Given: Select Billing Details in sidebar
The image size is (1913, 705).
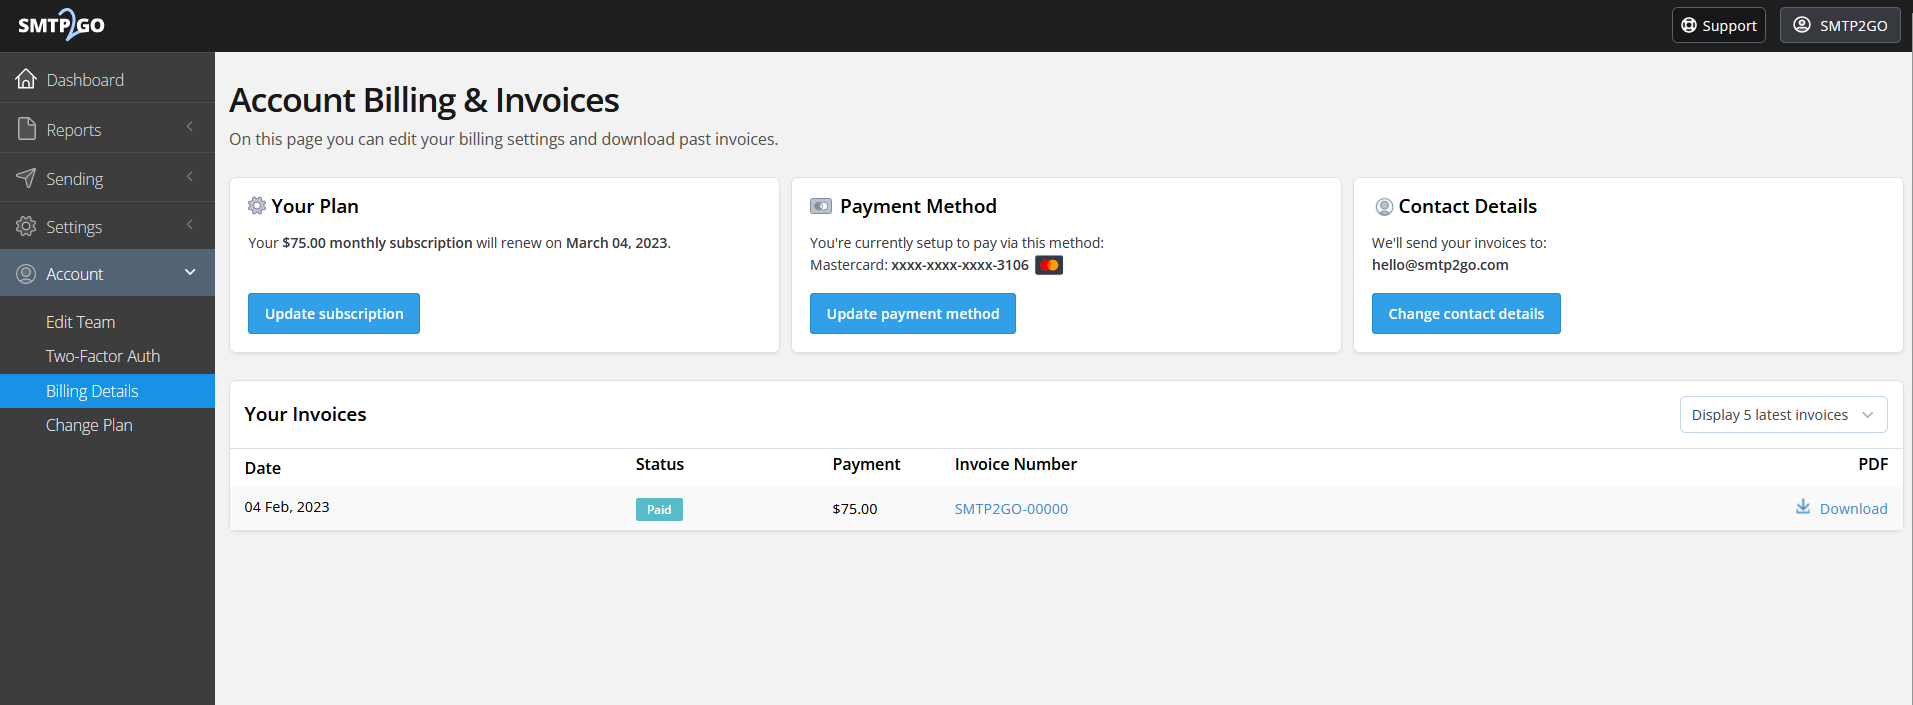Looking at the screenshot, I should click(x=107, y=391).
